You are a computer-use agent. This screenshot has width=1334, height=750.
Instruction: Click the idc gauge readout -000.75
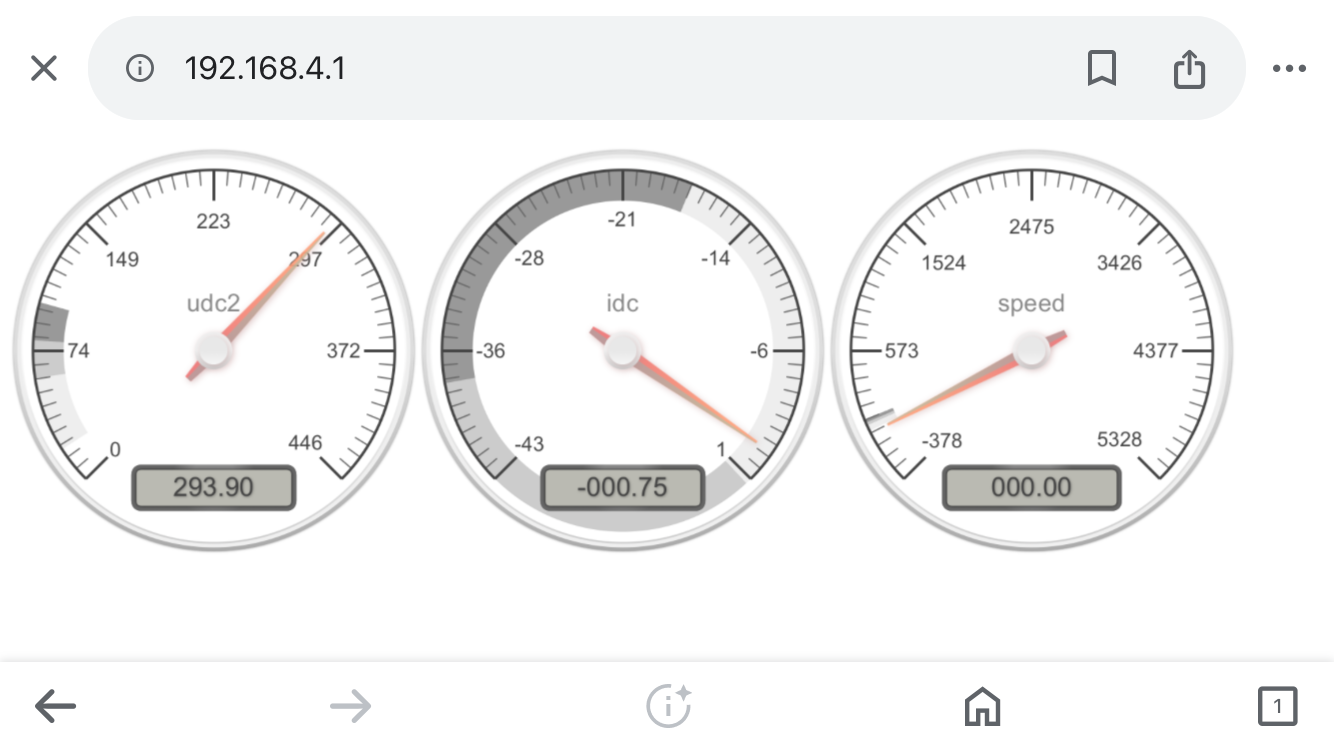(622, 488)
